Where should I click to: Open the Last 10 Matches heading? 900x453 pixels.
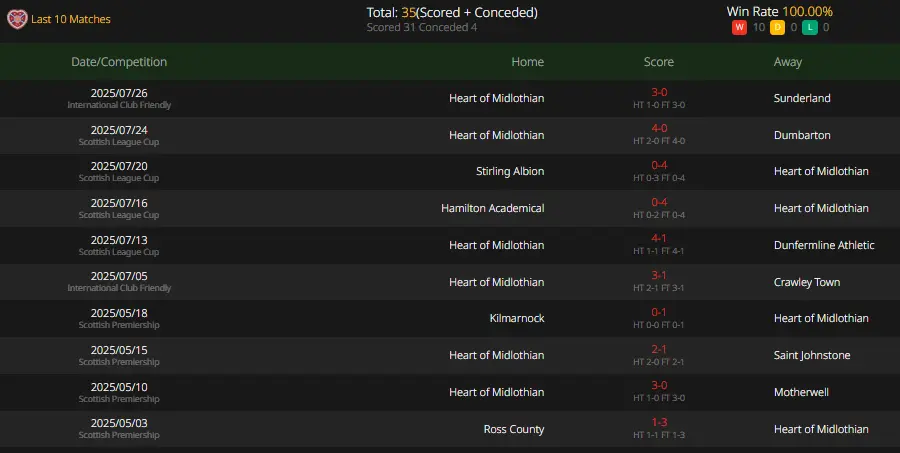[x=71, y=19]
